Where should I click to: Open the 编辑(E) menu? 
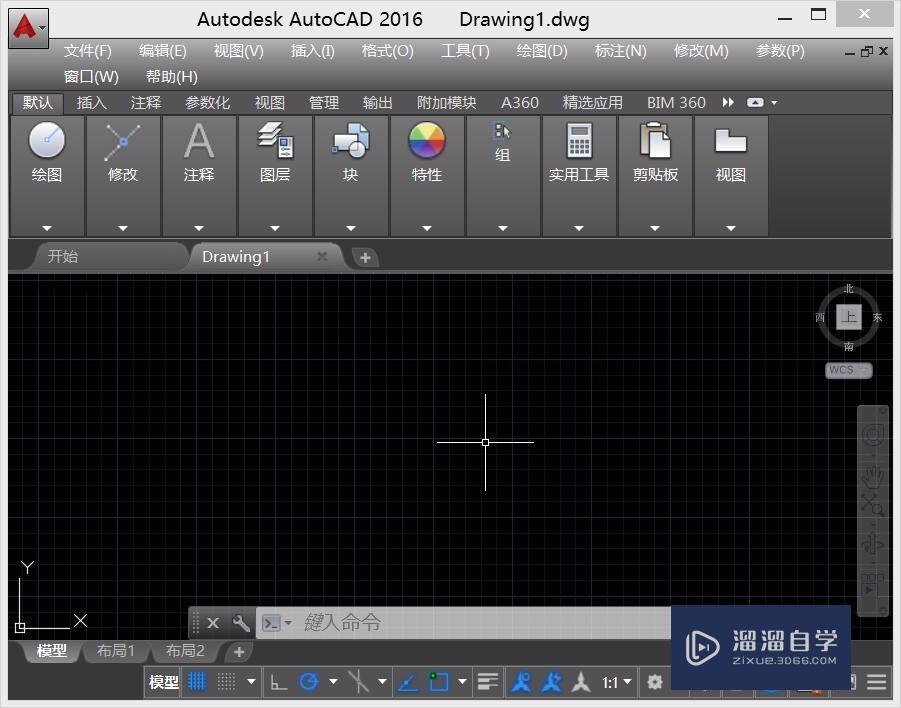coord(163,51)
